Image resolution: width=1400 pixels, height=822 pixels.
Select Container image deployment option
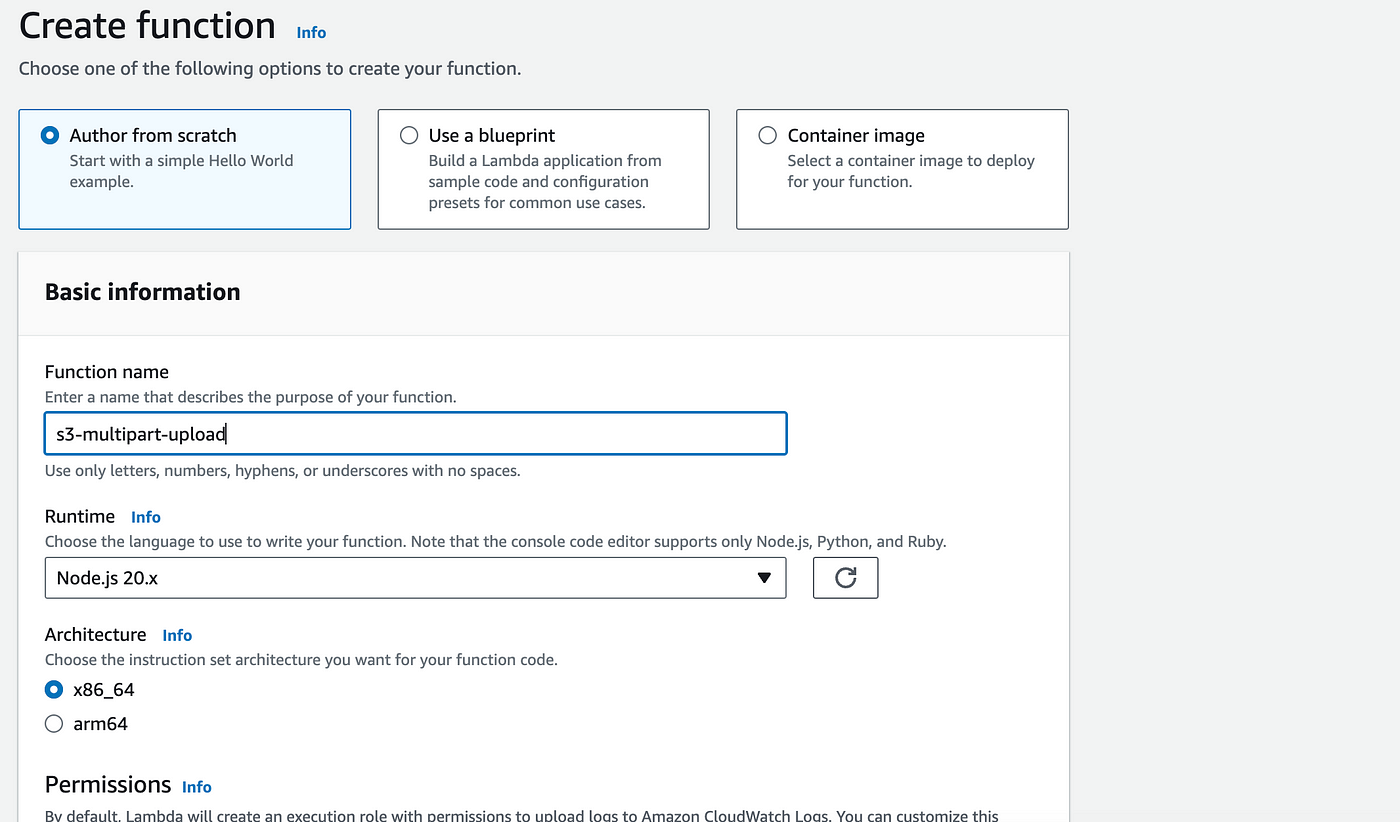tap(767, 134)
